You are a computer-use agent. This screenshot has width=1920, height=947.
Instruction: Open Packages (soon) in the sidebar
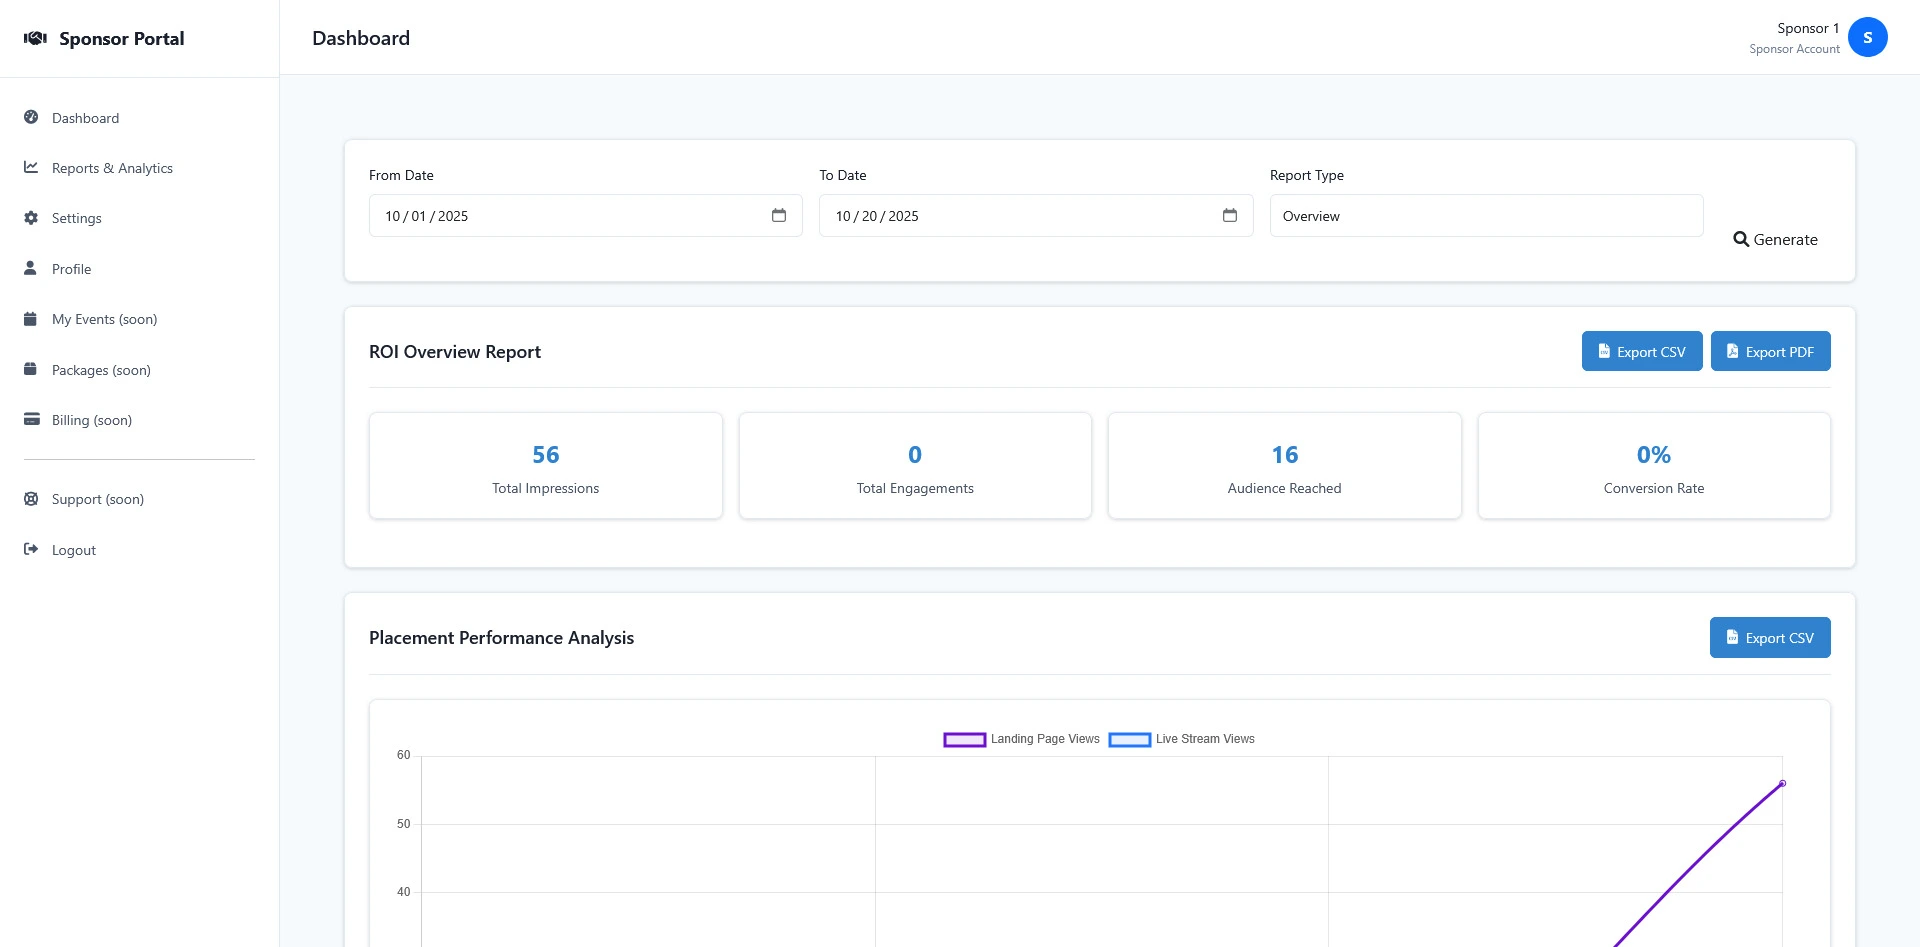(101, 370)
